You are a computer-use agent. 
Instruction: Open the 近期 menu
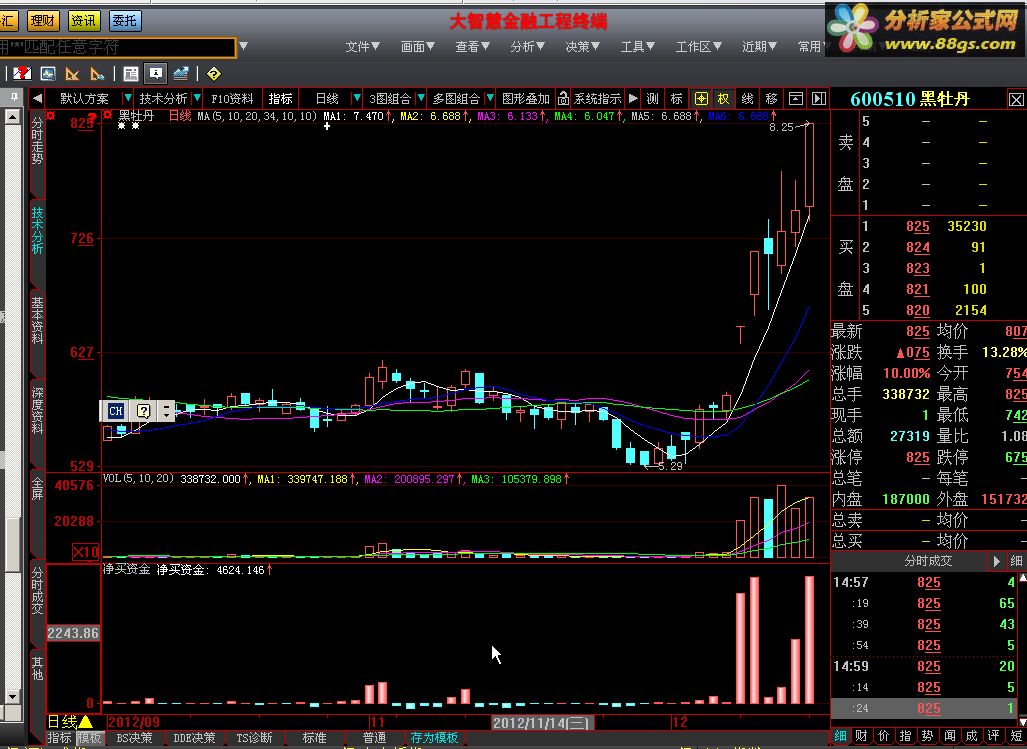759,46
